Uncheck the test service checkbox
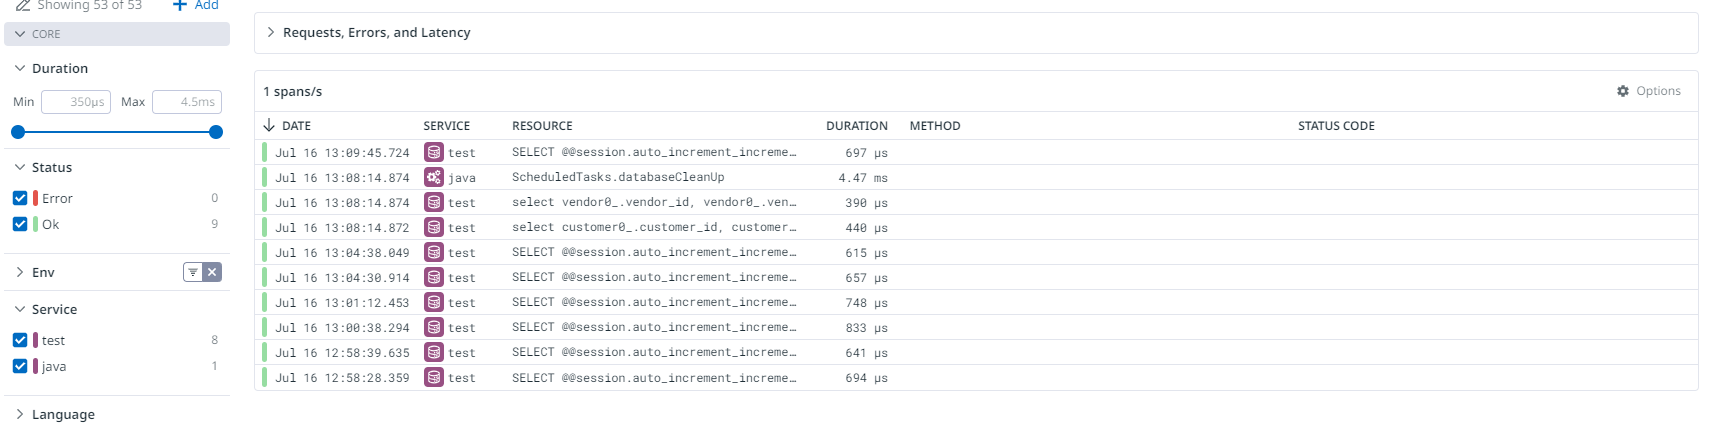This screenshot has width=1714, height=423. [20, 340]
